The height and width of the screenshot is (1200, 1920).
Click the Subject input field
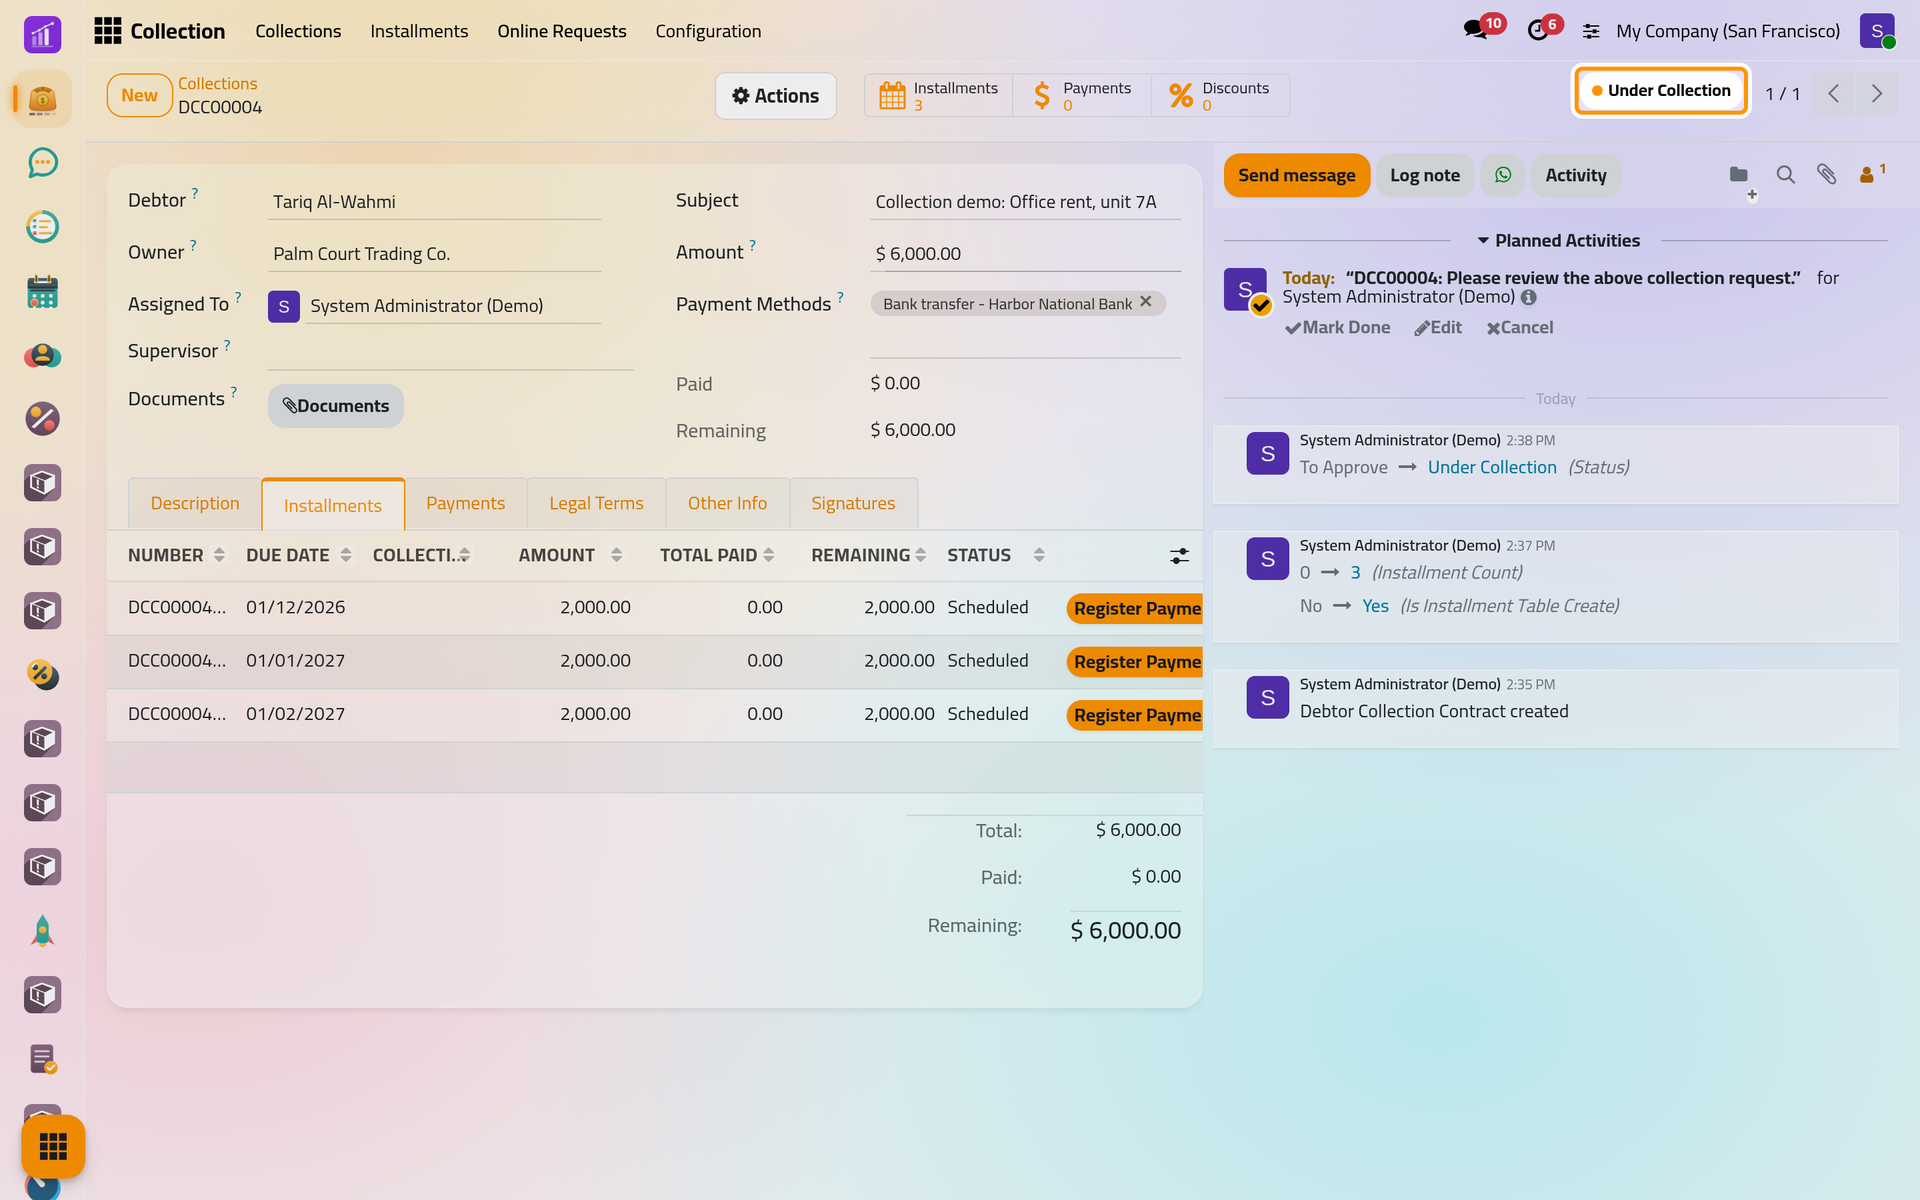[1025, 201]
